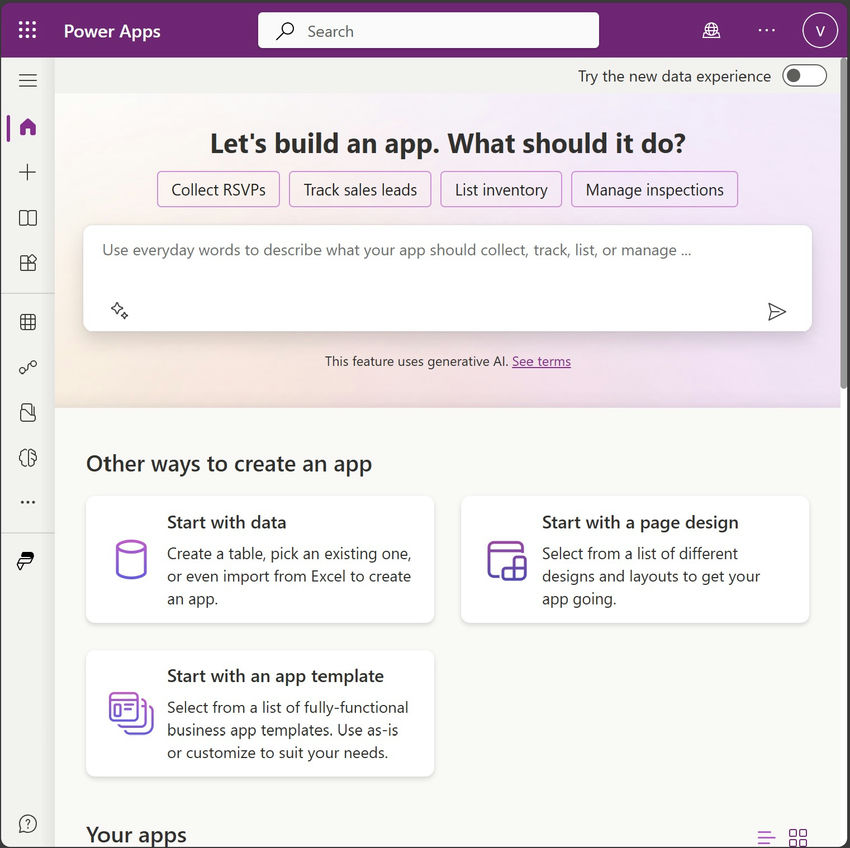Select the Collect RSVPs suggestion
The height and width of the screenshot is (848, 850).
coord(218,190)
